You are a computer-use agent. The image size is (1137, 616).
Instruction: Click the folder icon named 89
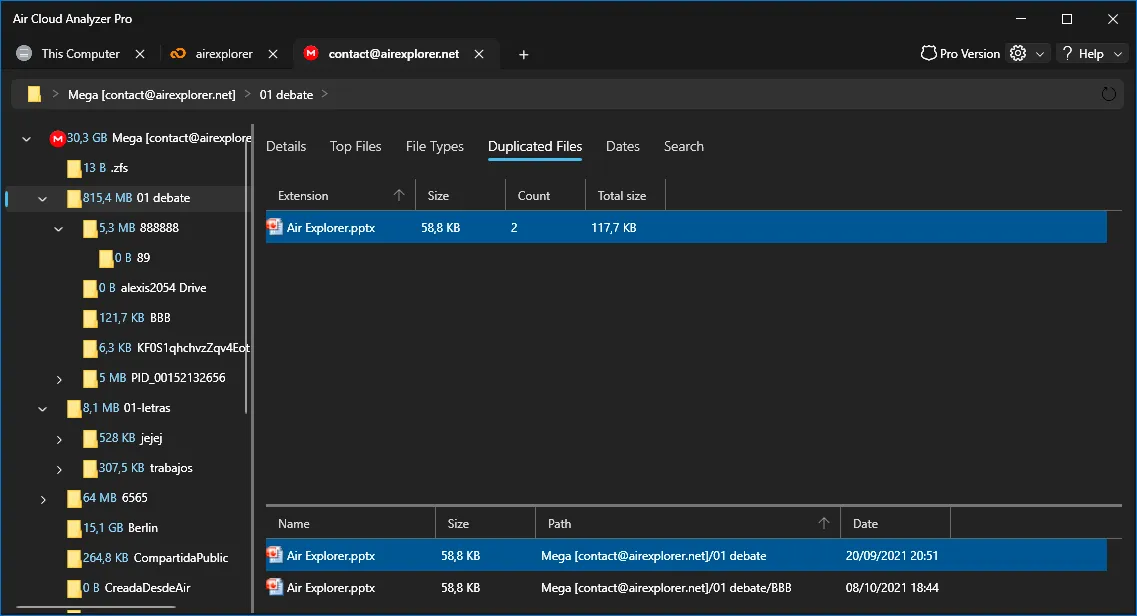tap(106, 258)
